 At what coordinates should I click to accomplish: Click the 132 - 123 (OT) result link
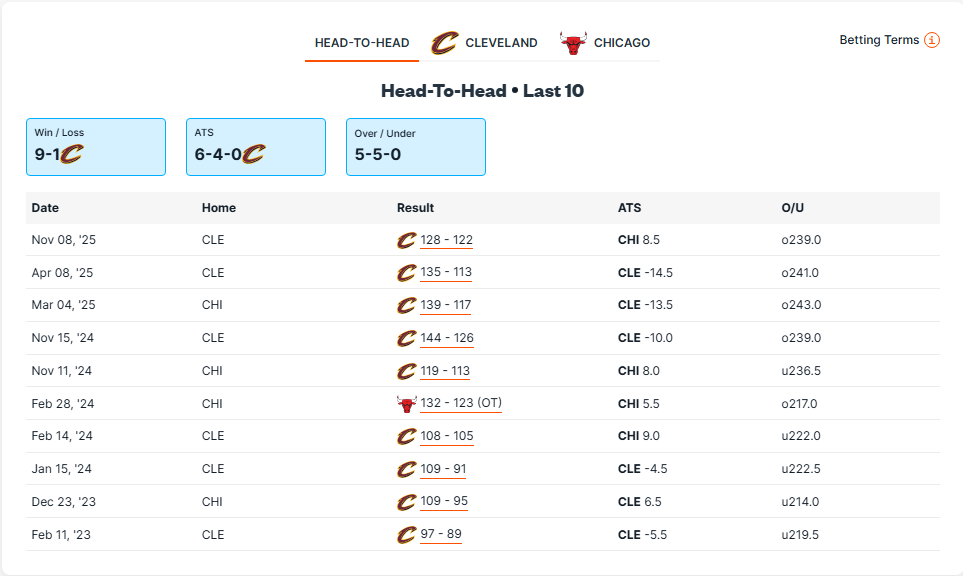pyautogui.click(x=461, y=404)
